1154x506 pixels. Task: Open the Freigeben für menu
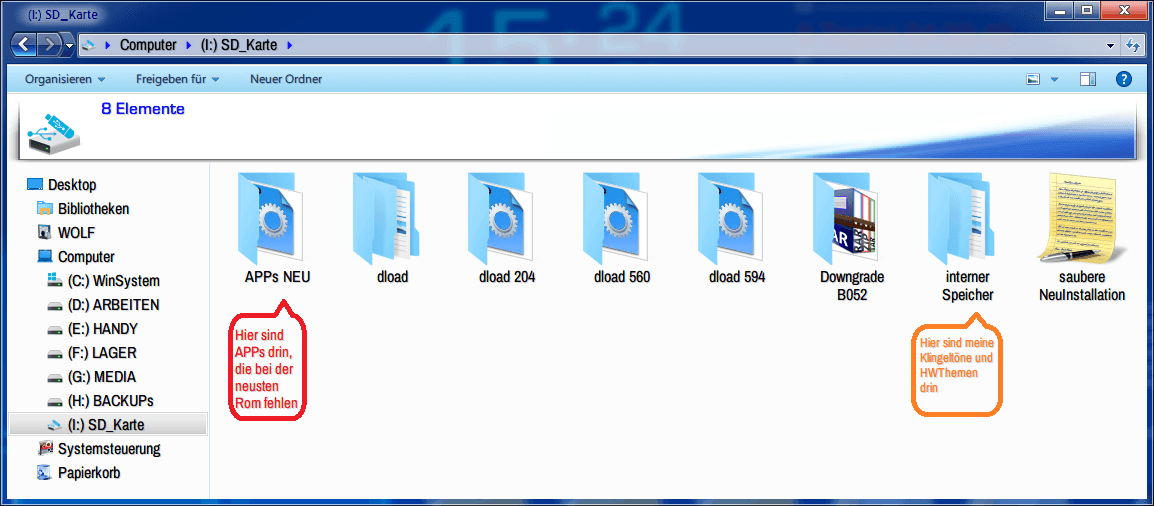[177, 79]
